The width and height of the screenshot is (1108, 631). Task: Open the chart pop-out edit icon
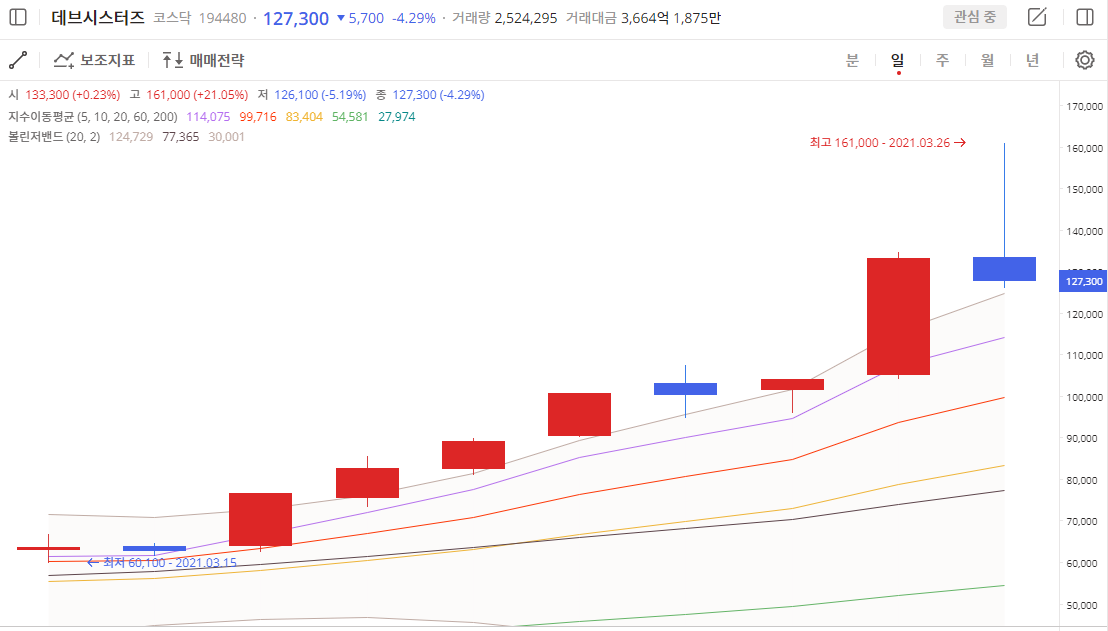pyautogui.click(x=1037, y=18)
